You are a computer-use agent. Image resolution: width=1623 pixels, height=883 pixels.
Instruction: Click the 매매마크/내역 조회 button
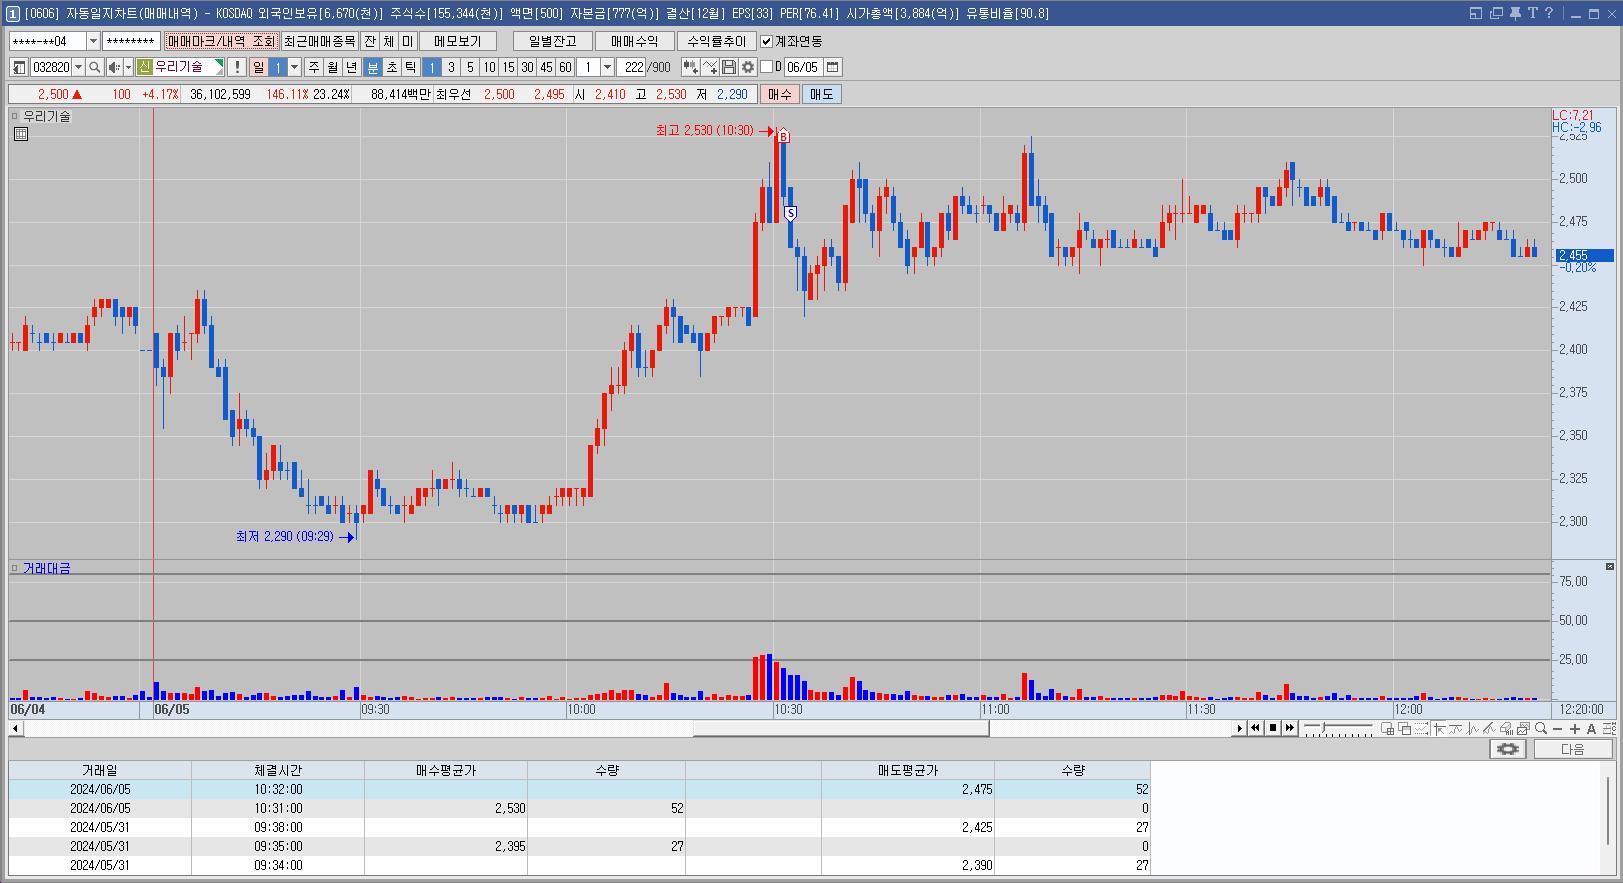221,41
